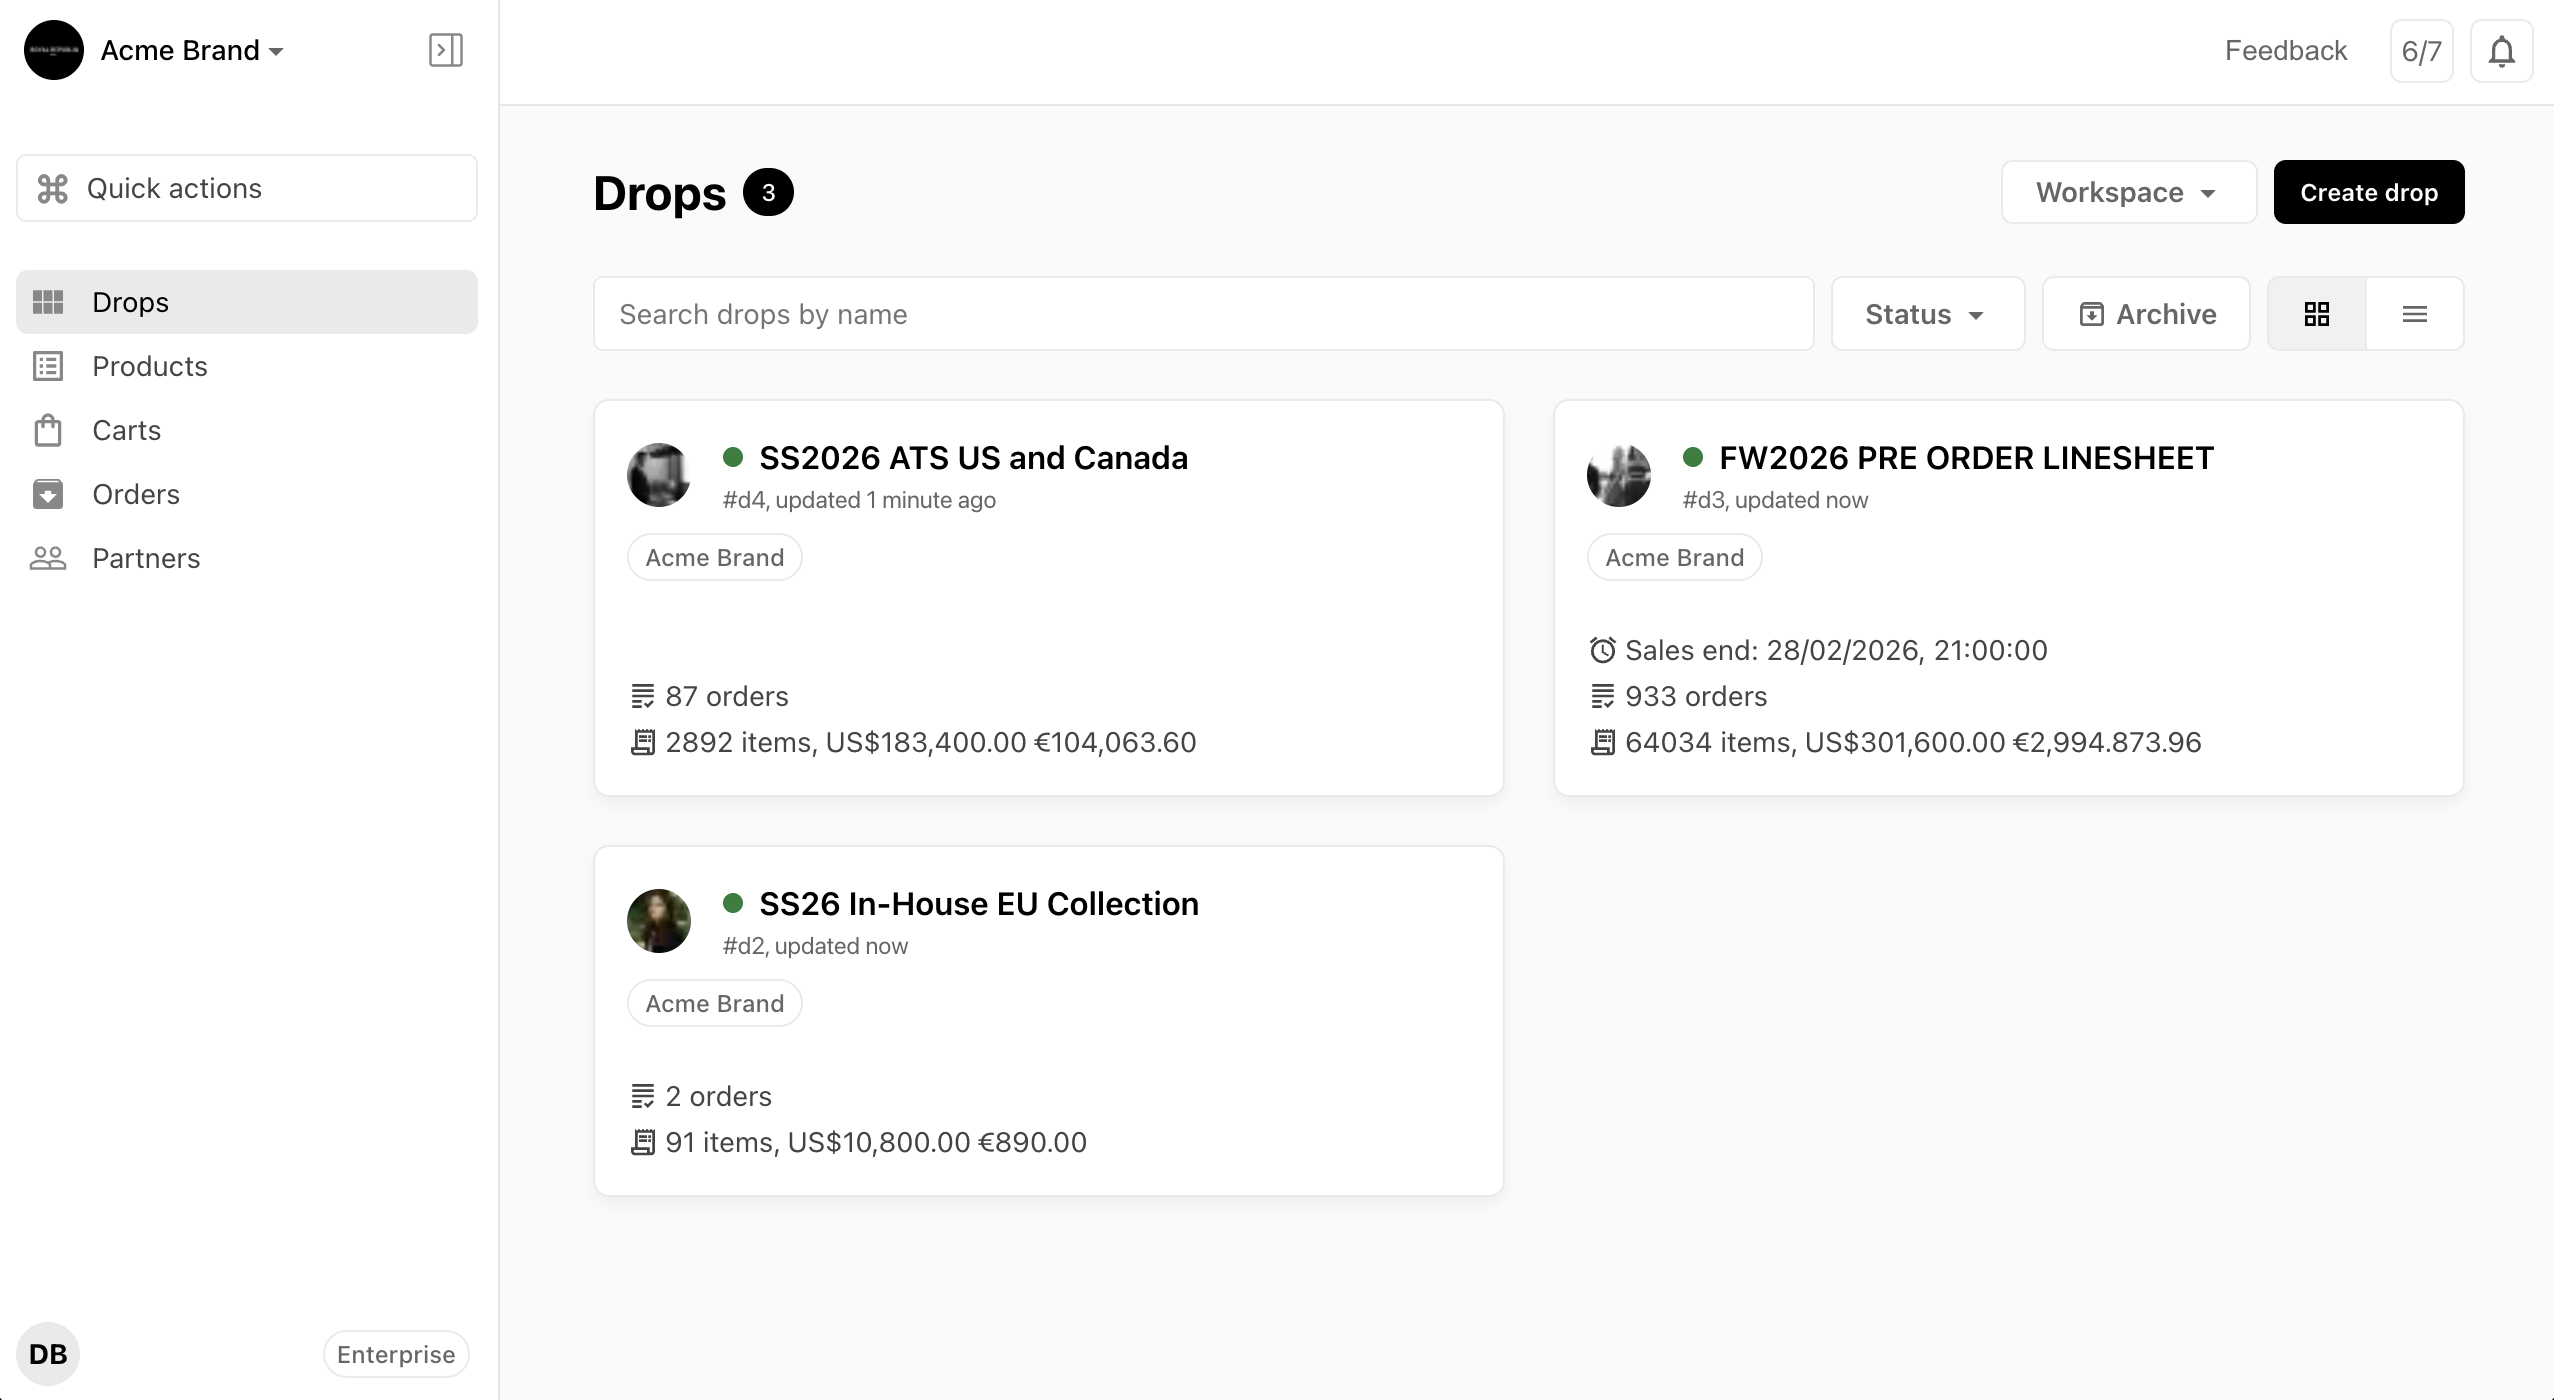Go to Products in sidebar
This screenshot has height=1400, width=2554.
coord(149,366)
